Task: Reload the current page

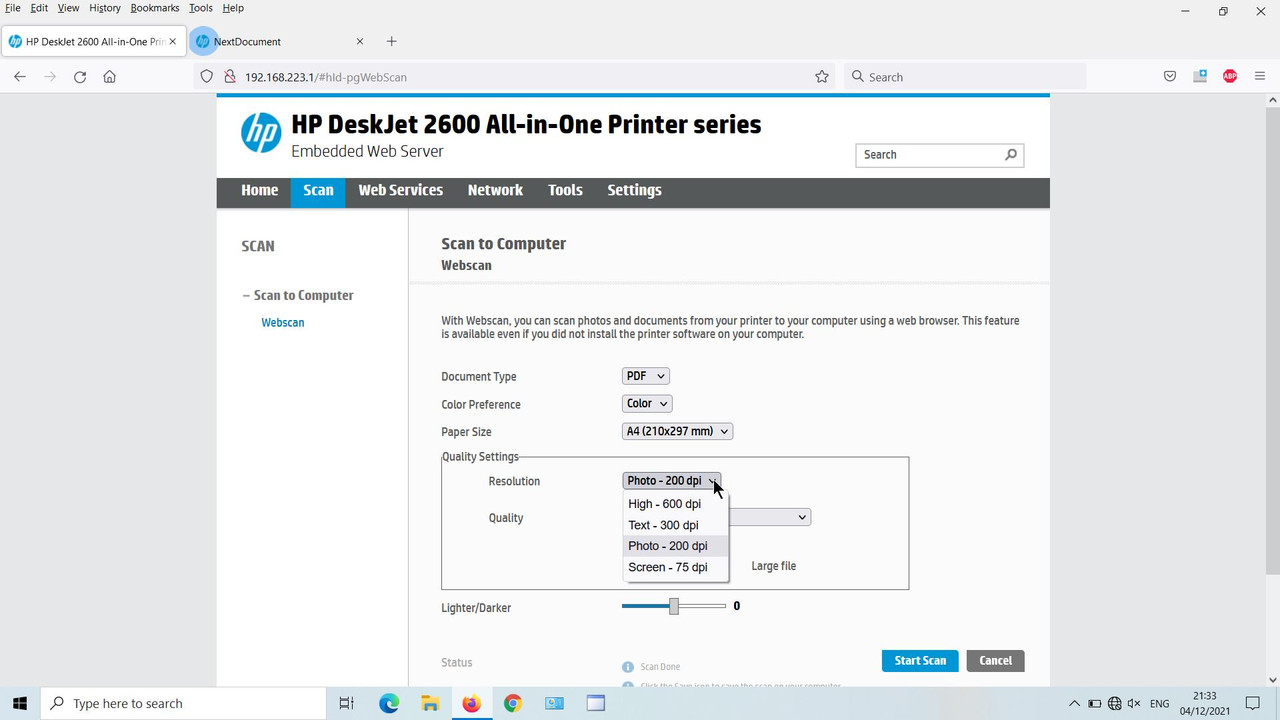Action: (x=80, y=77)
